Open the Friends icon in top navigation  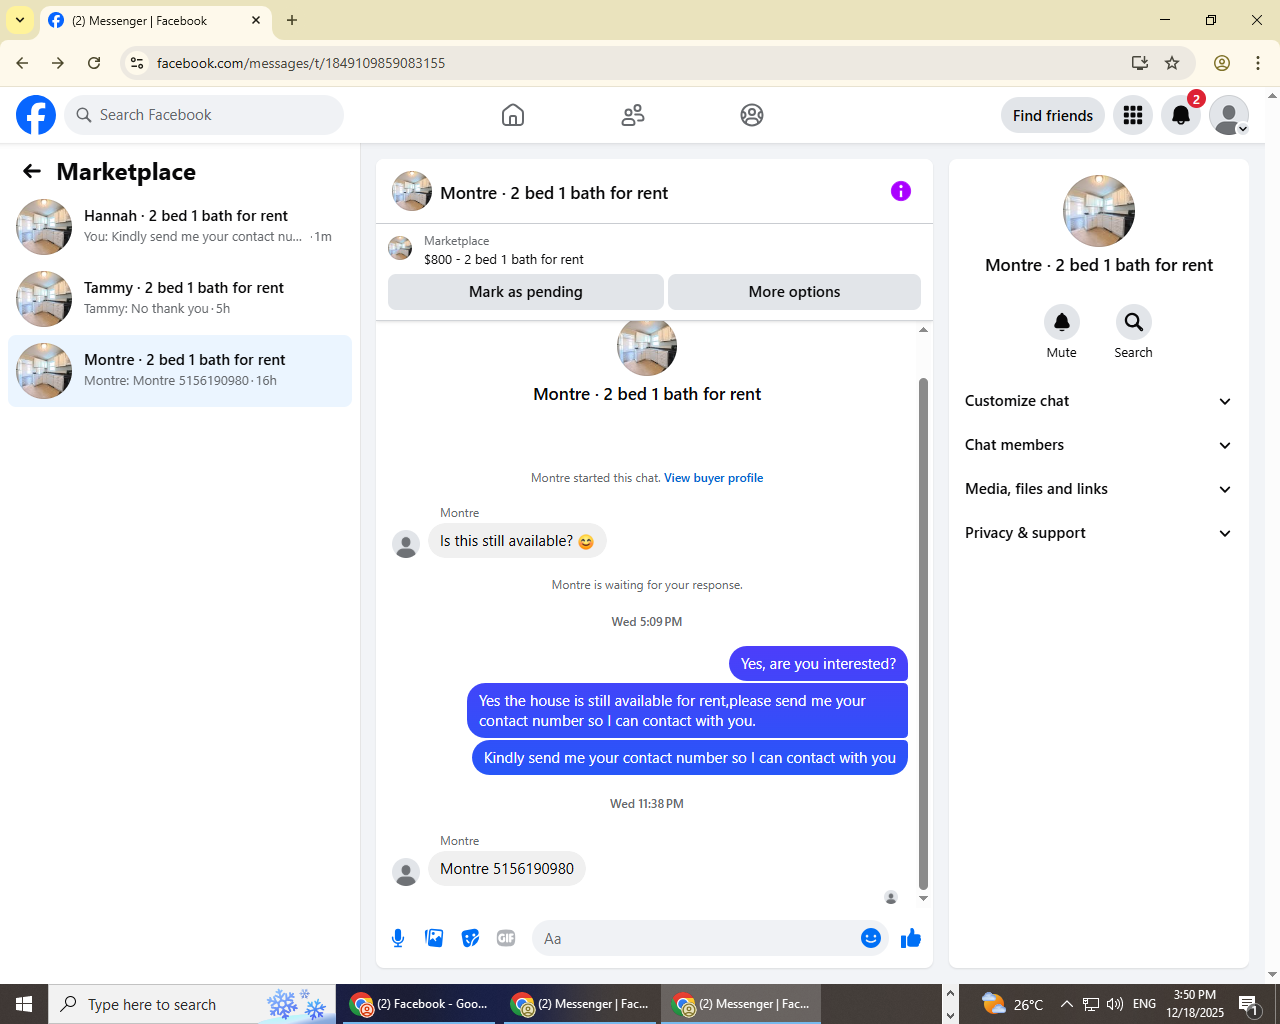coord(633,115)
